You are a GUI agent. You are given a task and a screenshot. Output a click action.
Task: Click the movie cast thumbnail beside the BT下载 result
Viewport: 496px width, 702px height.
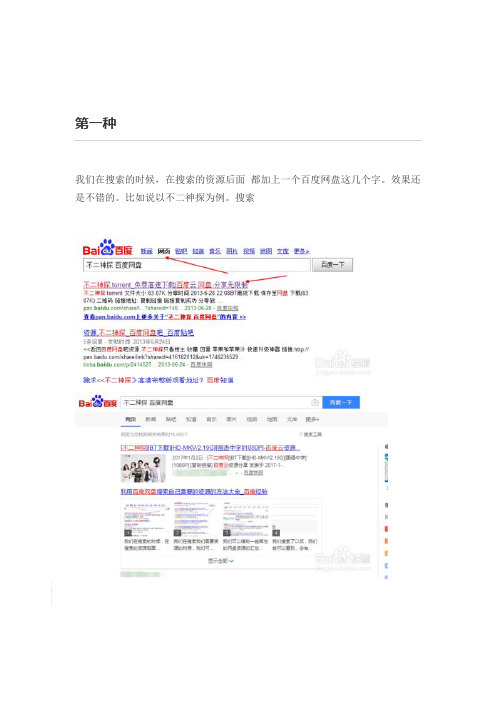point(143,468)
